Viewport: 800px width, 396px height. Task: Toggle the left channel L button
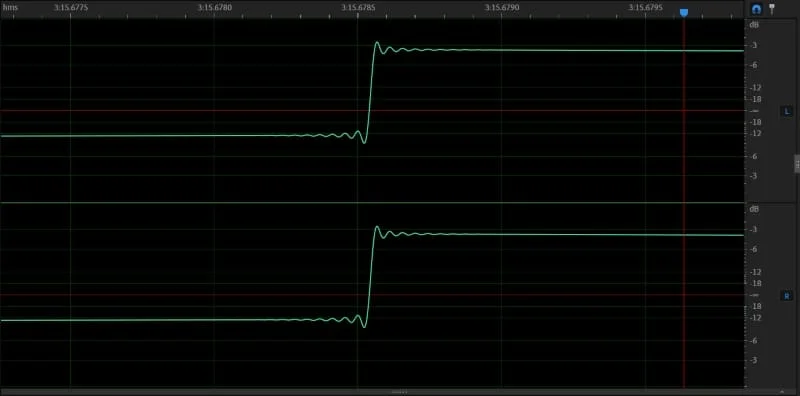point(787,111)
